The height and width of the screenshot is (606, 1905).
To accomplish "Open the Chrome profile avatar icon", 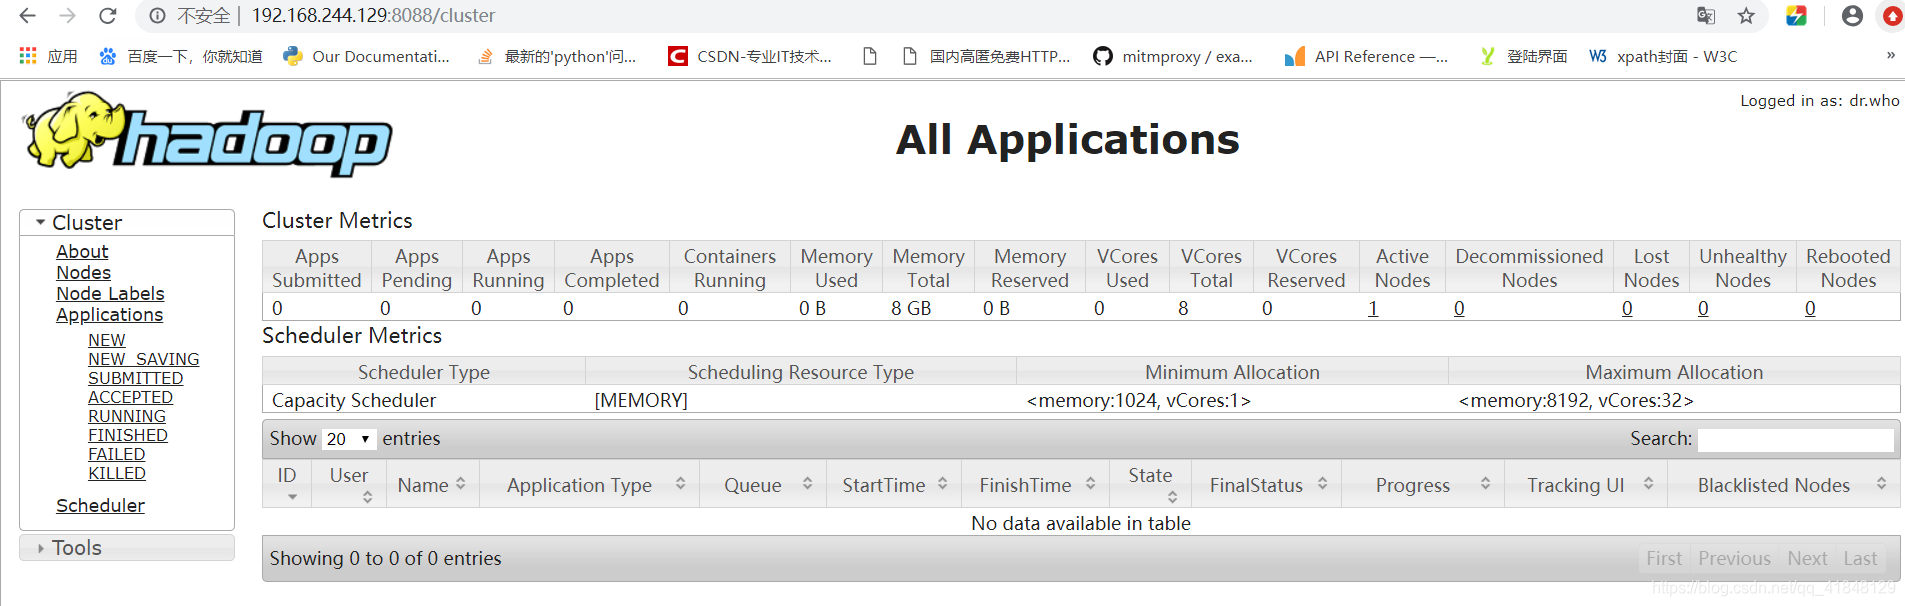I will click(x=1852, y=16).
